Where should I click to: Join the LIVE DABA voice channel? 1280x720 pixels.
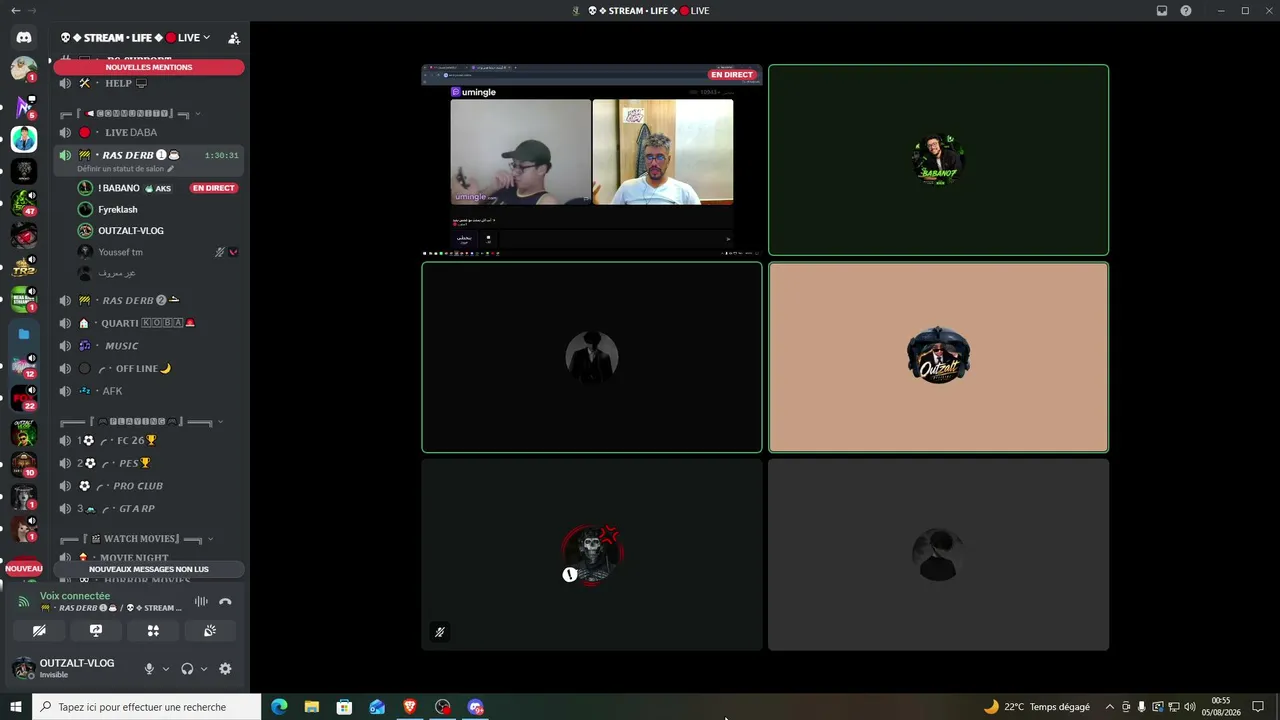149,132
